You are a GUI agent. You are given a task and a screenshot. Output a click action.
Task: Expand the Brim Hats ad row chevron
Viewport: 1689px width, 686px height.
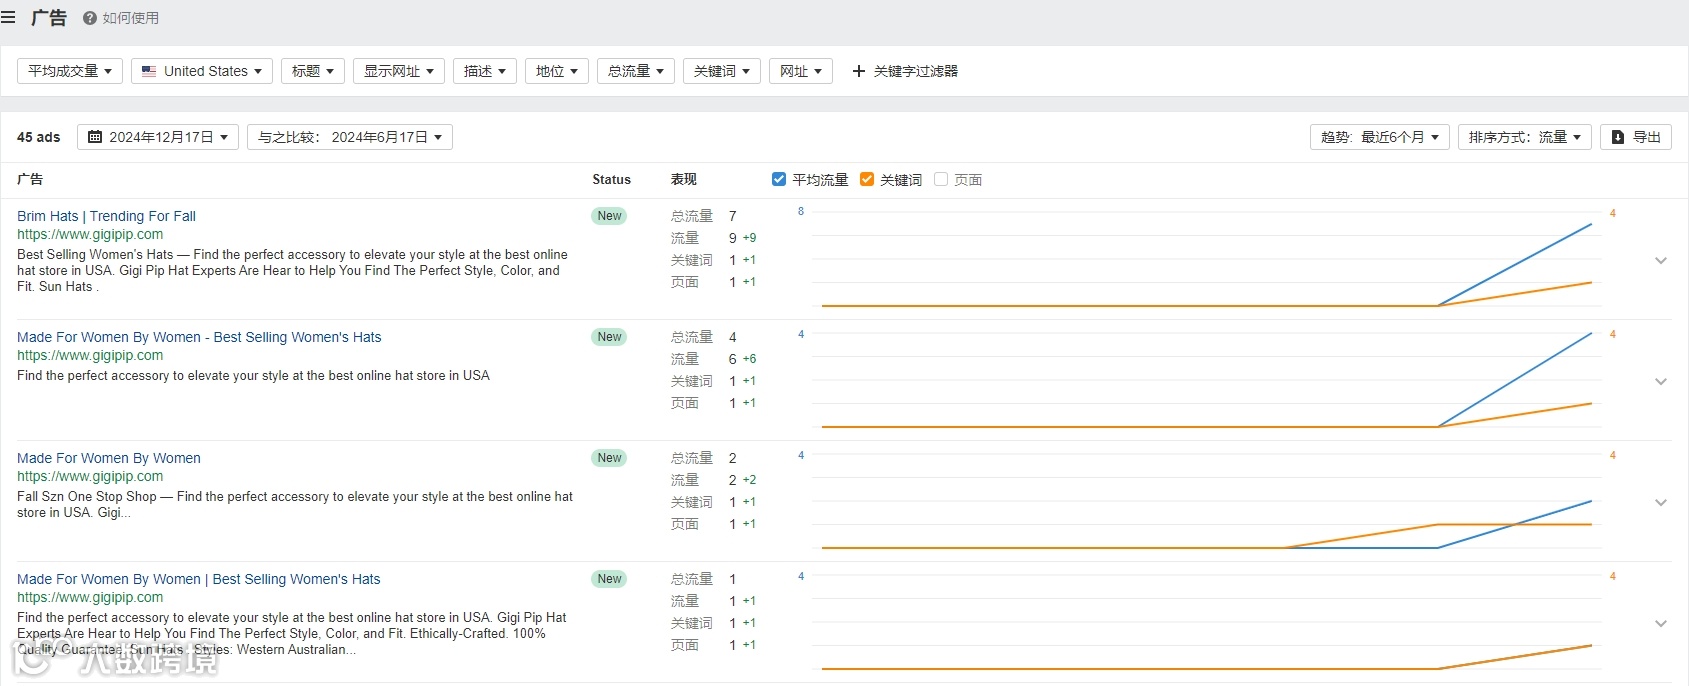1661,261
